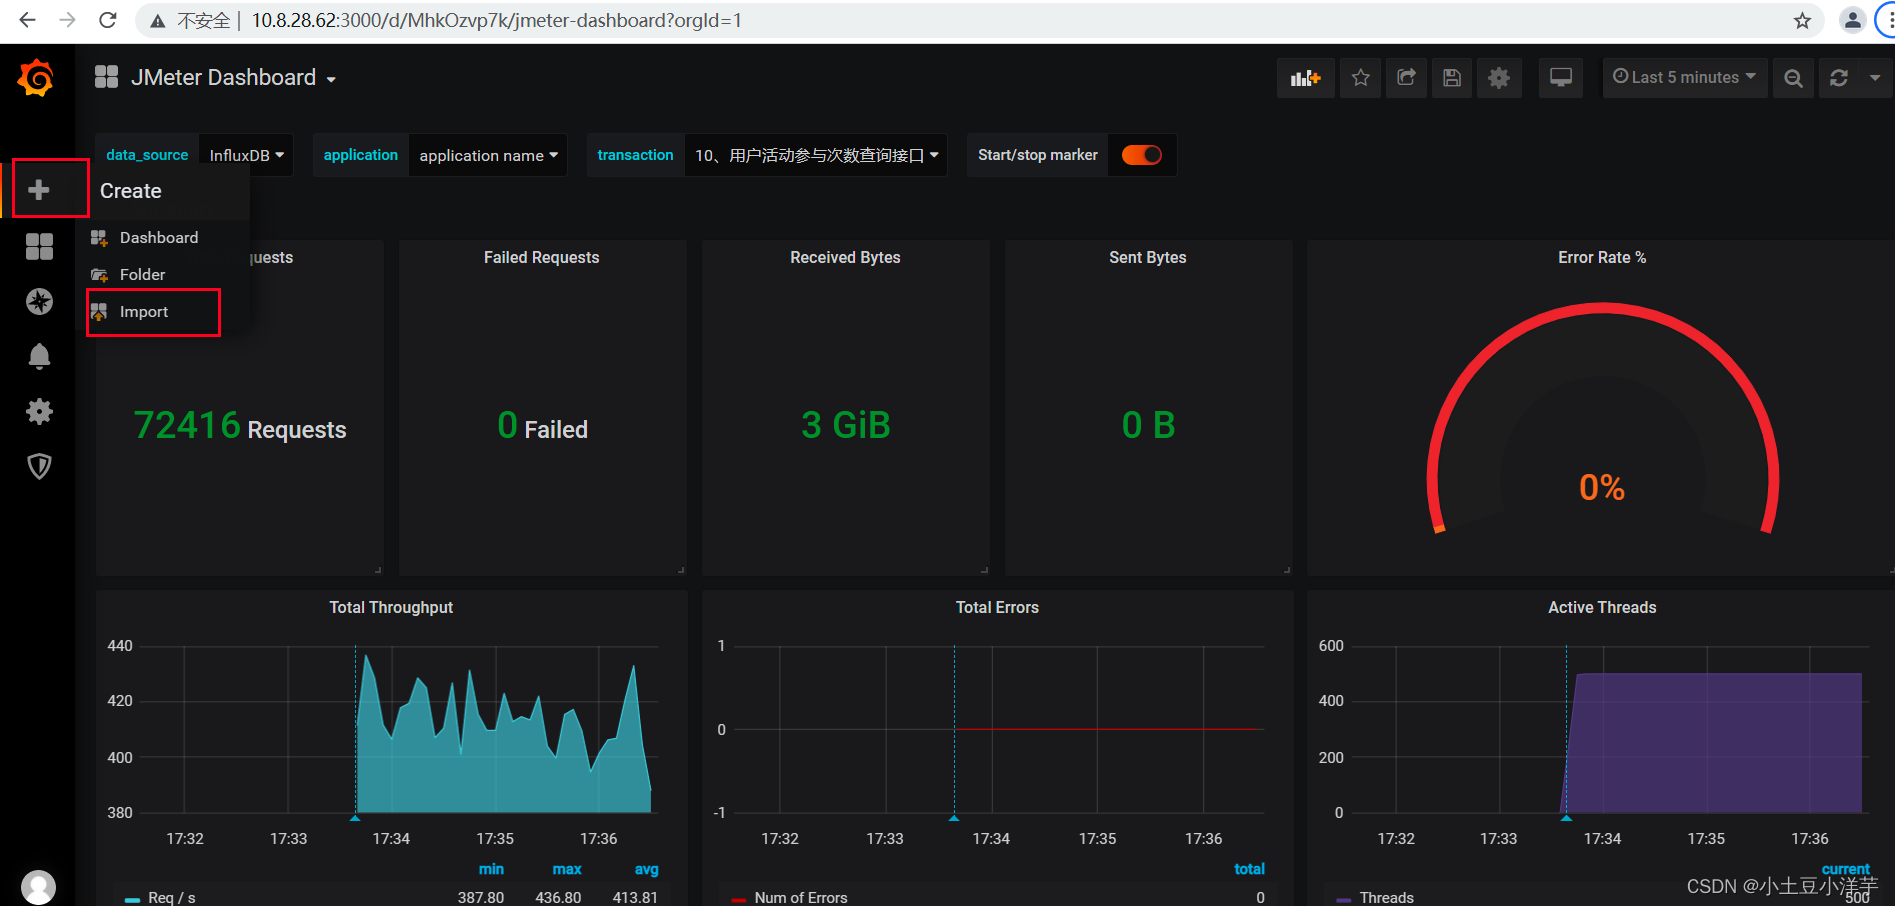Click the 0% error rate gauge
1895x906 pixels.
[1602, 487]
